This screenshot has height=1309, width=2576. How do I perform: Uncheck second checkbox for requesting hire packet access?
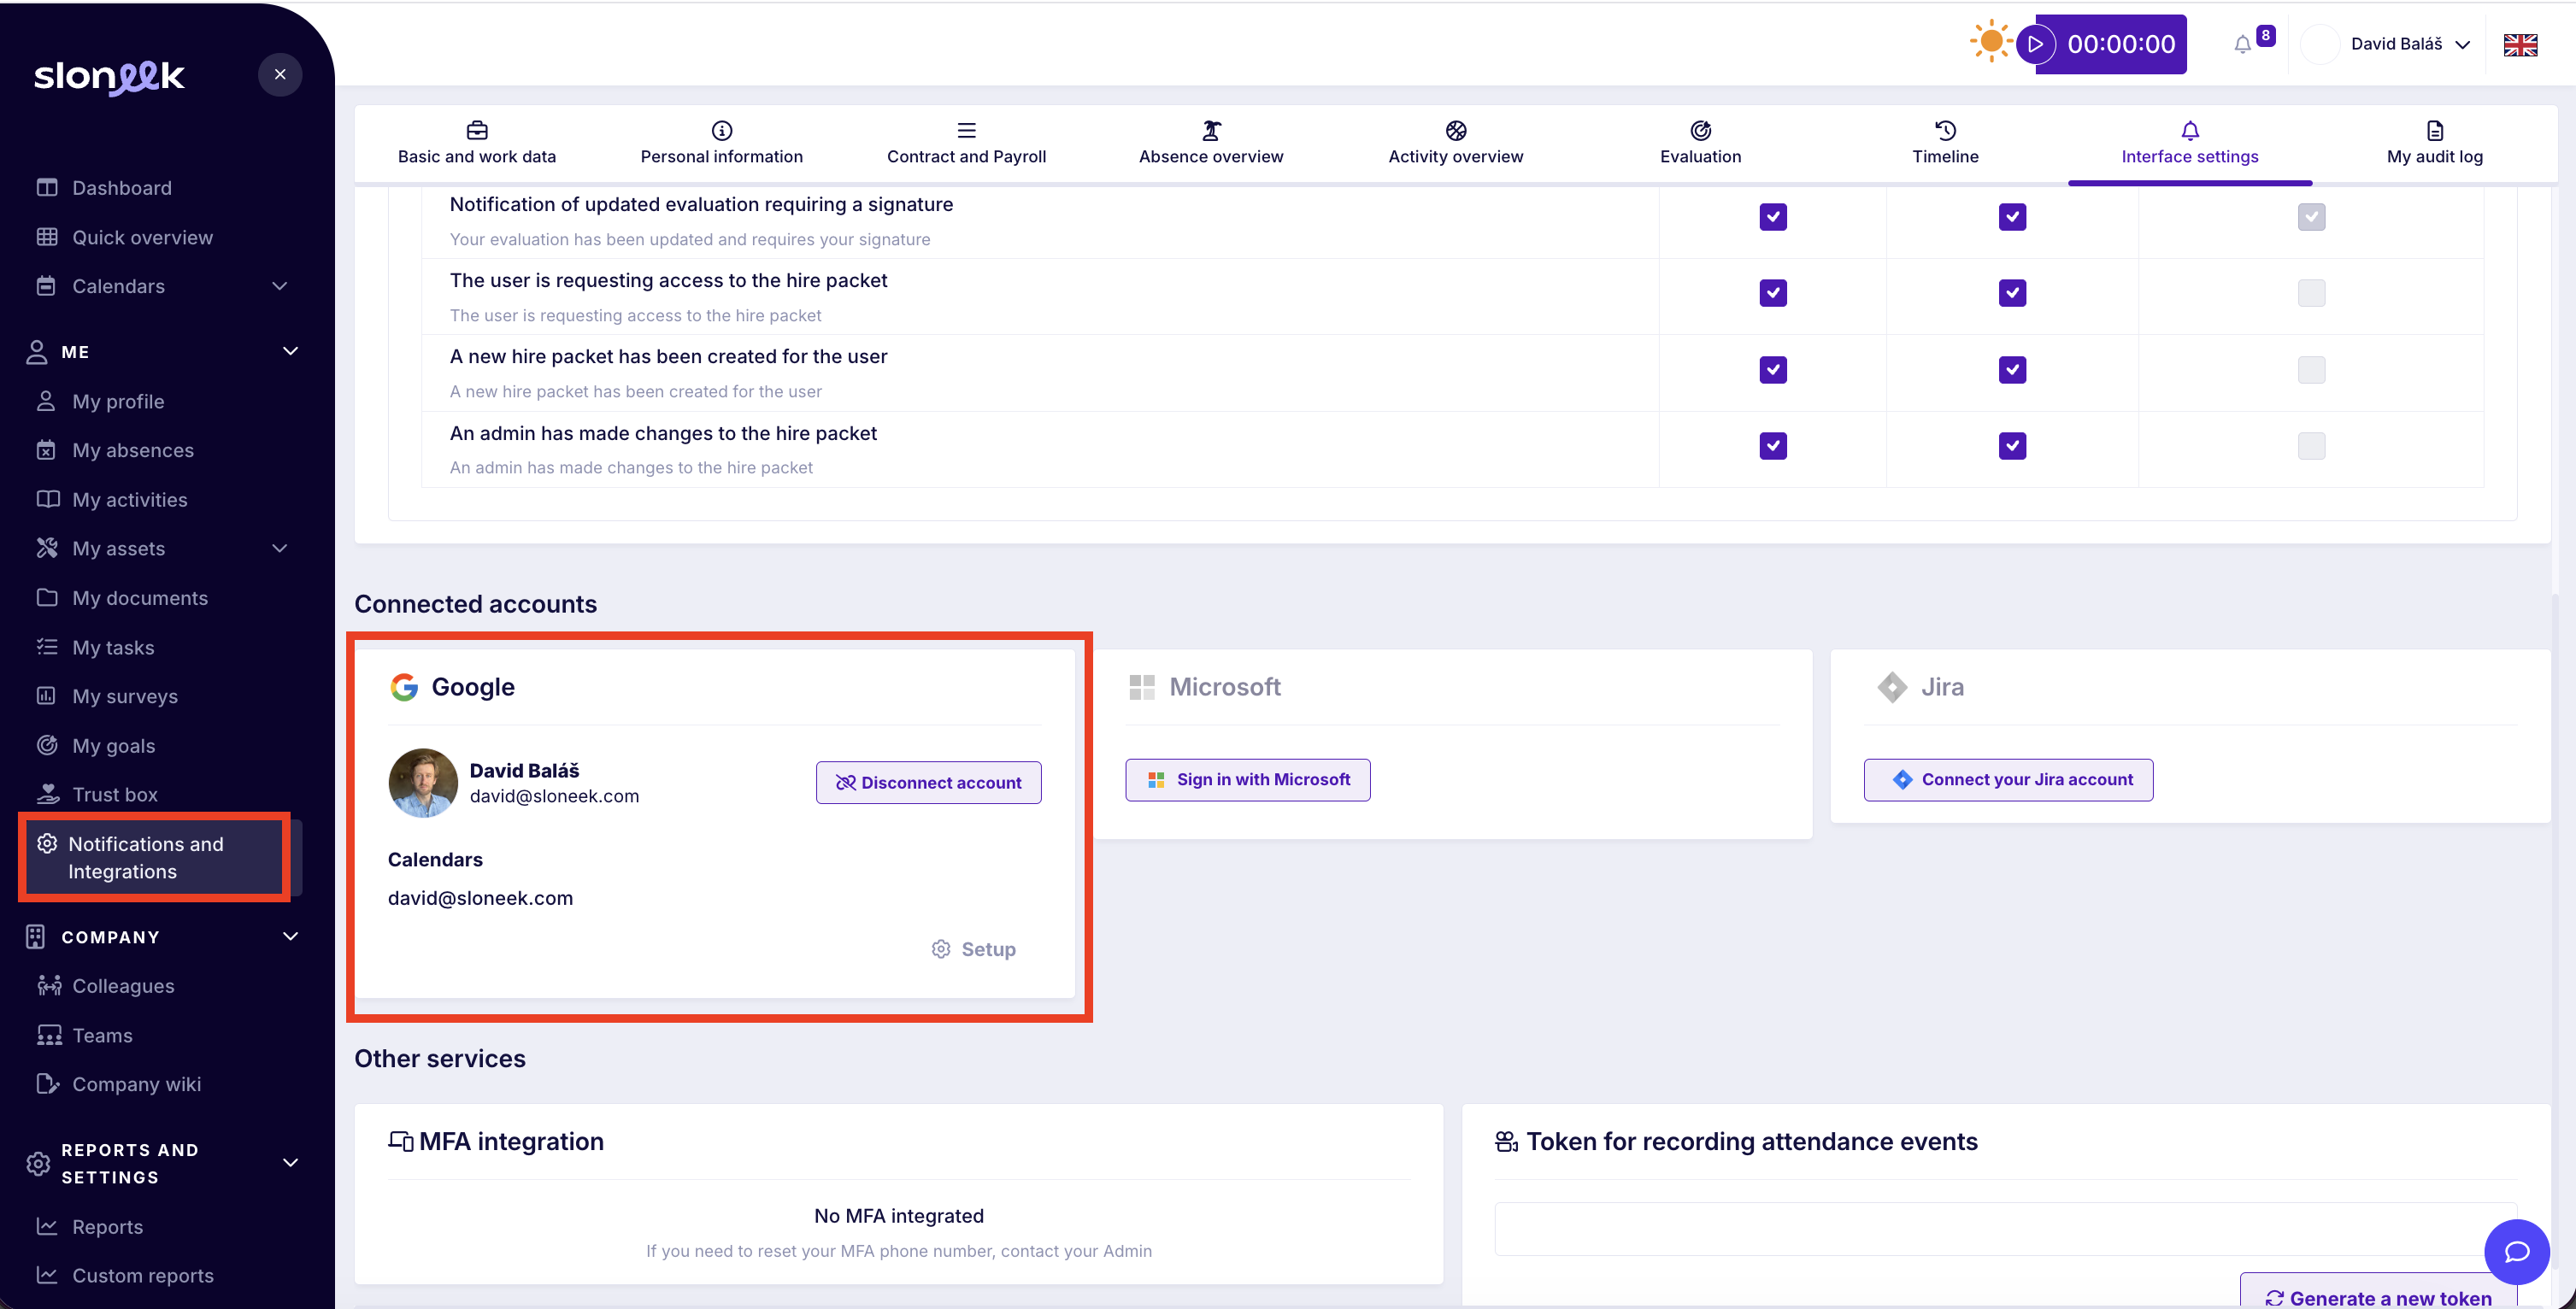2012,293
